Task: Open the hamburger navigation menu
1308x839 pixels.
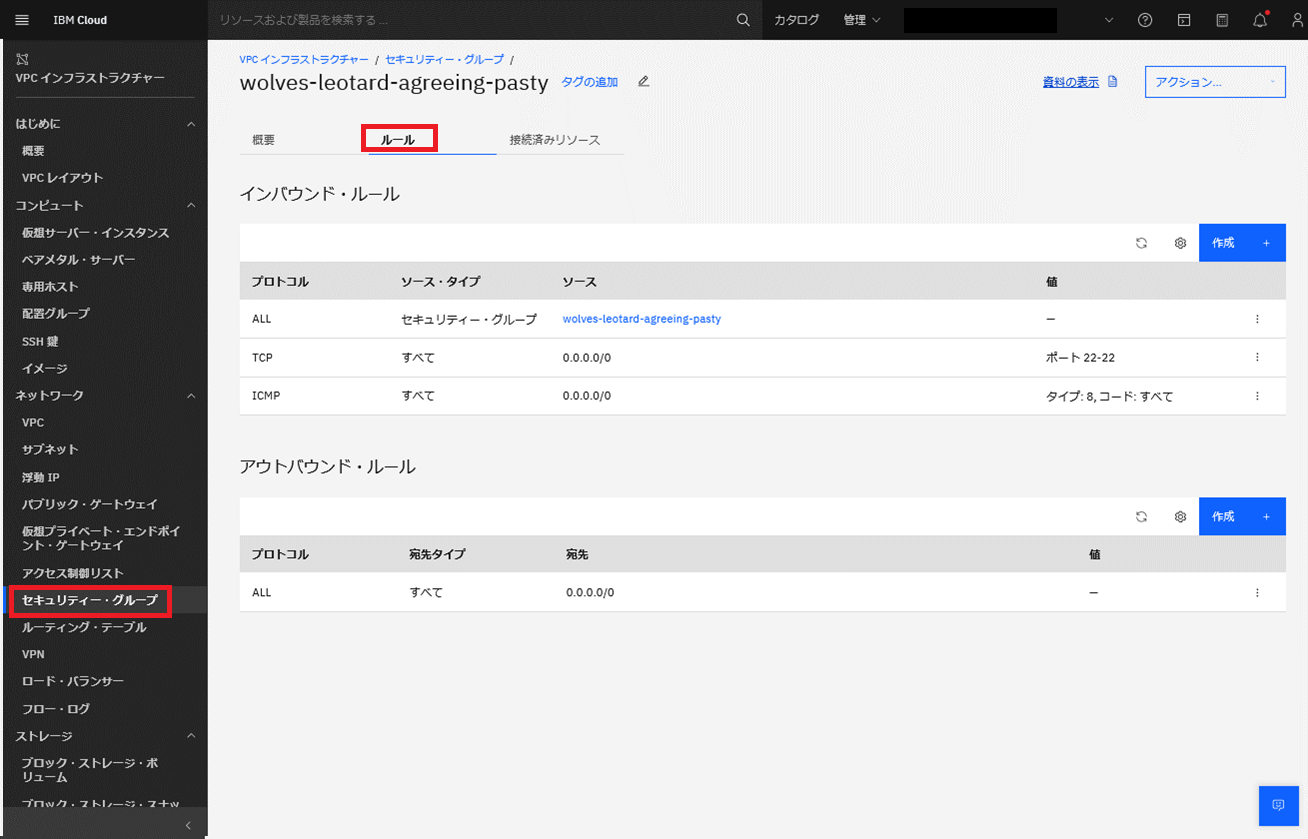Action: (x=22, y=20)
